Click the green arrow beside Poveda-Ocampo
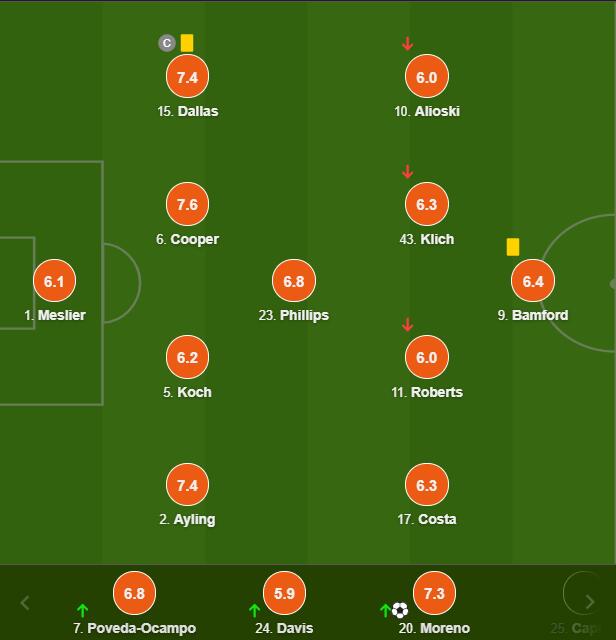The height and width of the screenshot is (640, 616). (x=82, y=611)
